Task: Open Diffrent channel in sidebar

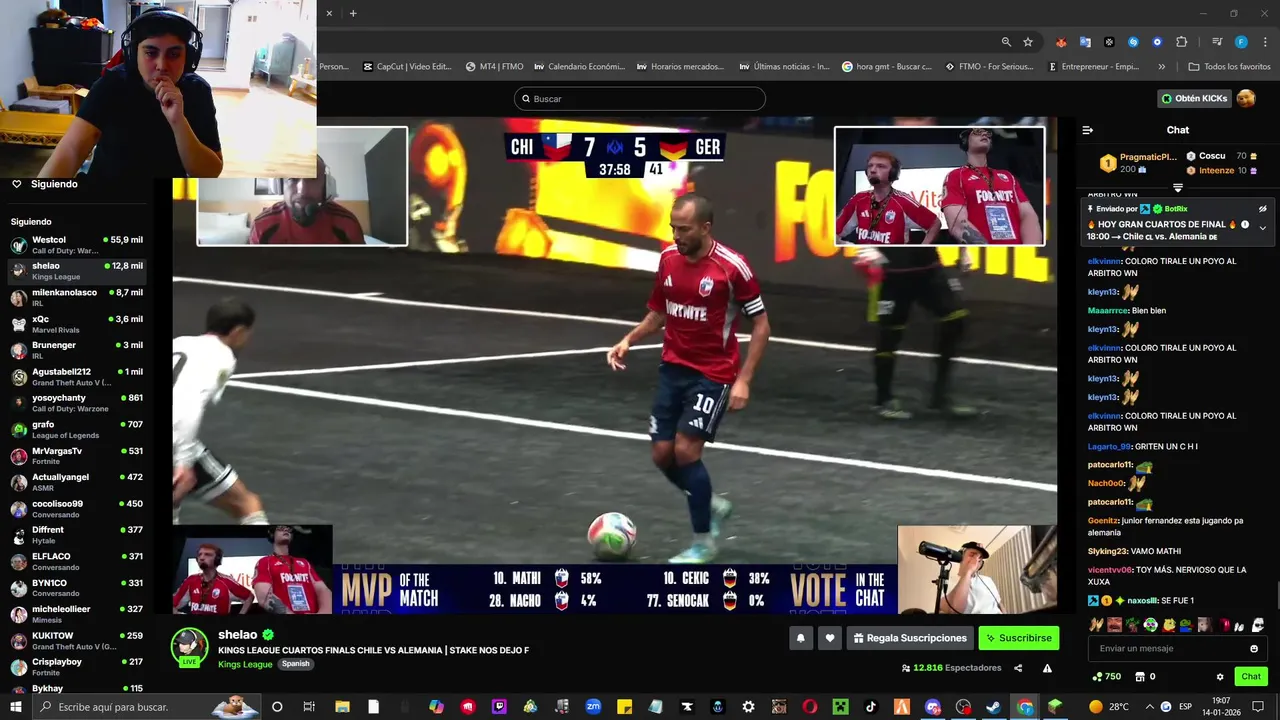Action: [x=78, y=535]
